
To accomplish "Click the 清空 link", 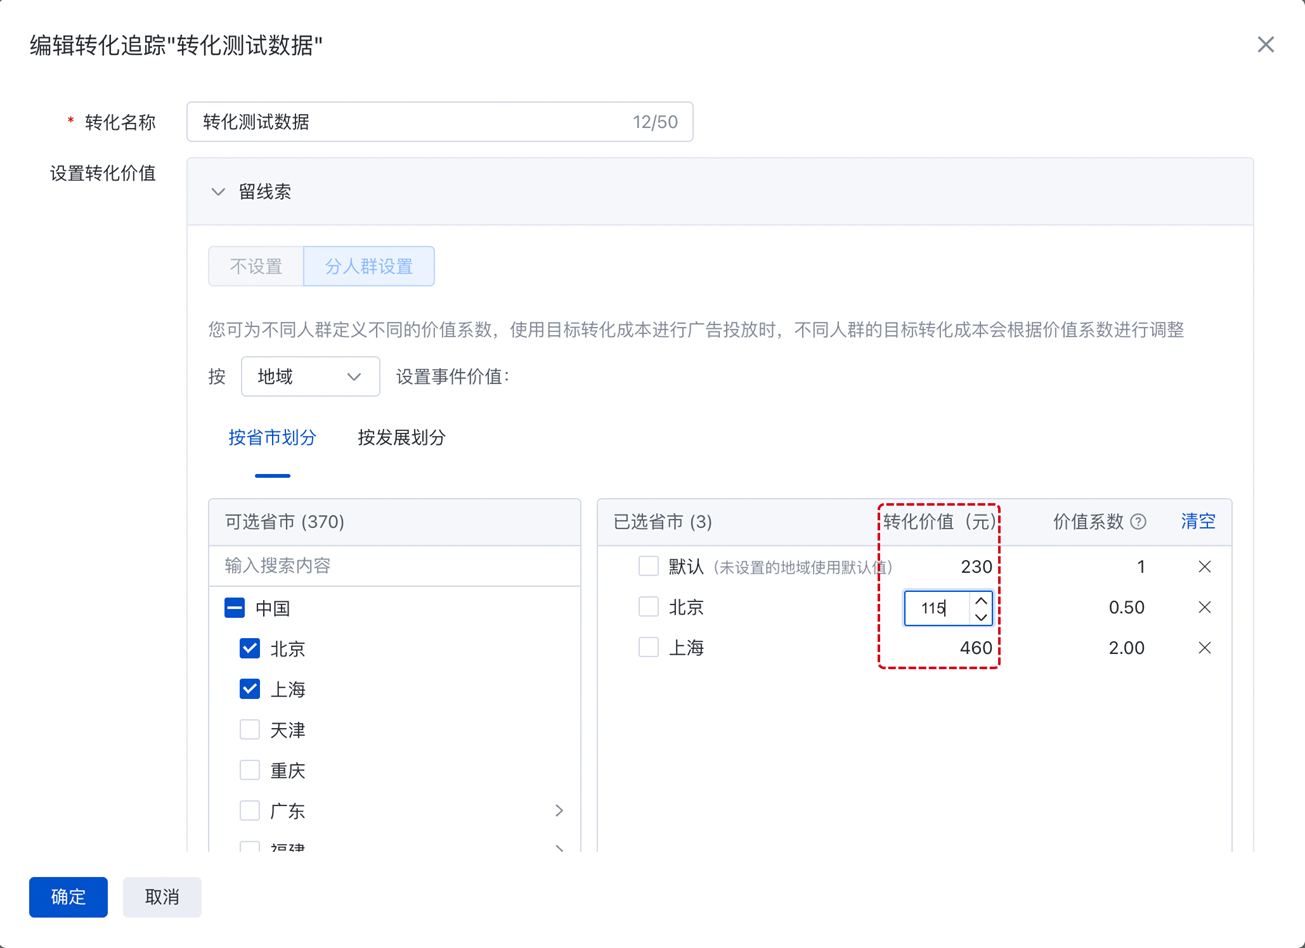I will tap(1197, 522).
